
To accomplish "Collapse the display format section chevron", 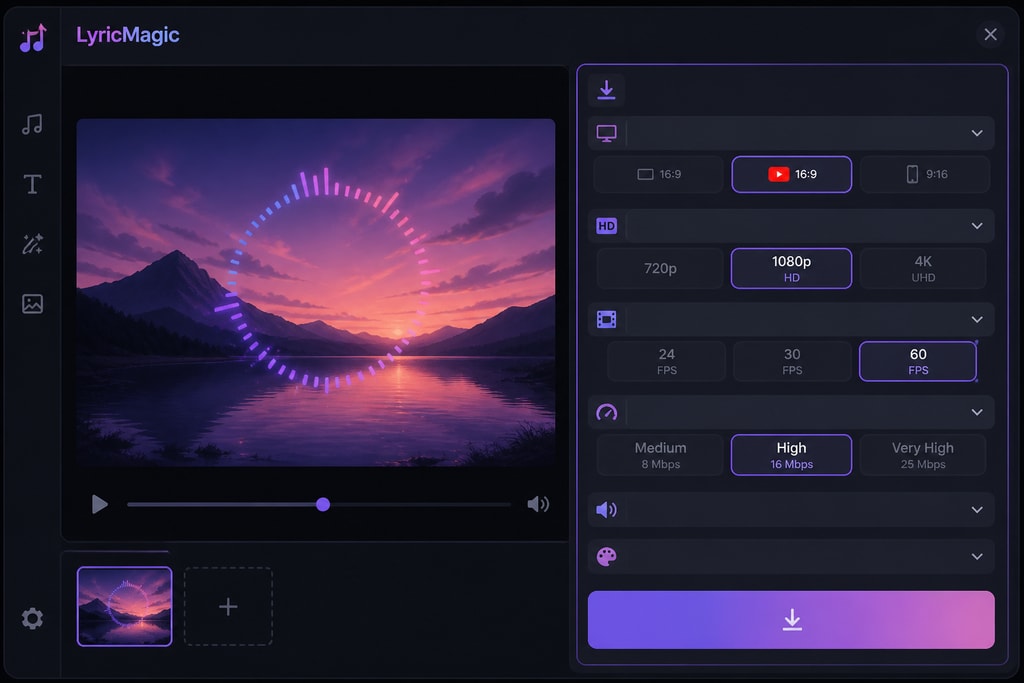I will coord(977,133).
